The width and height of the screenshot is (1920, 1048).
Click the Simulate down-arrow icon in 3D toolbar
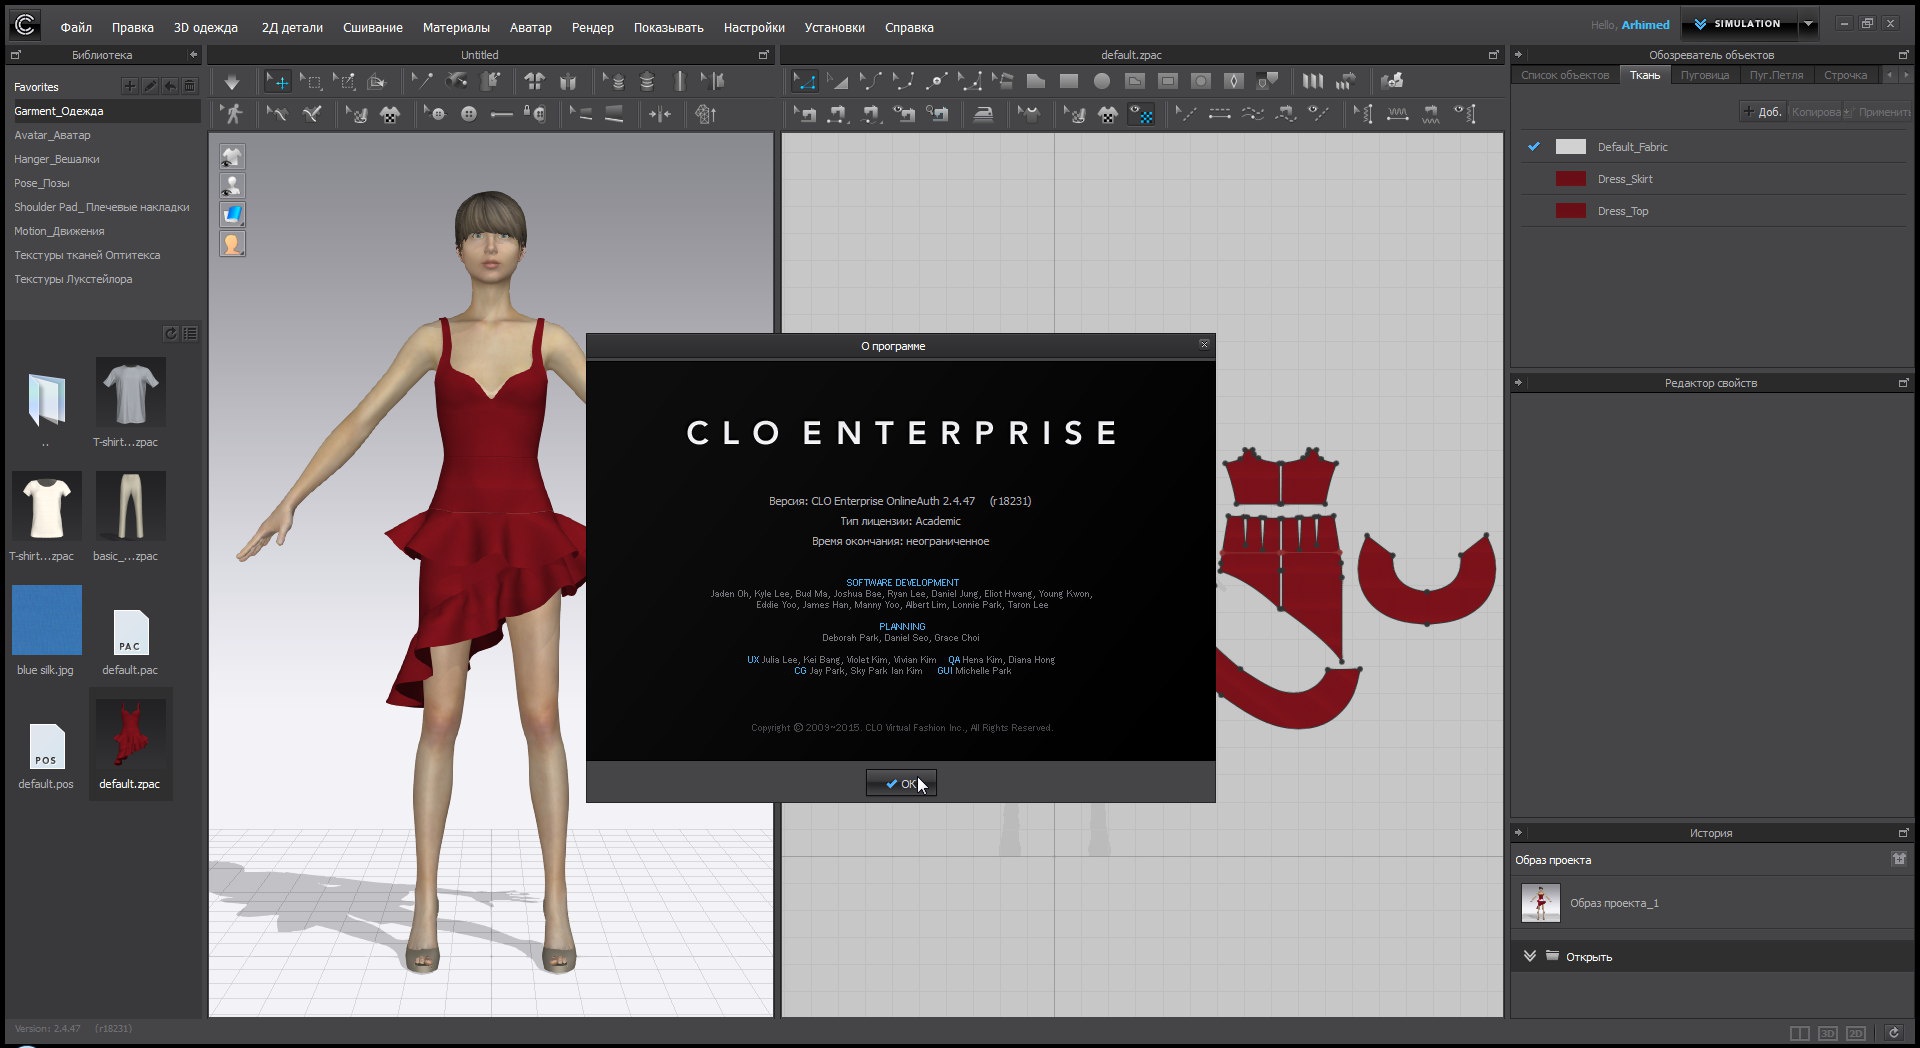232,82
